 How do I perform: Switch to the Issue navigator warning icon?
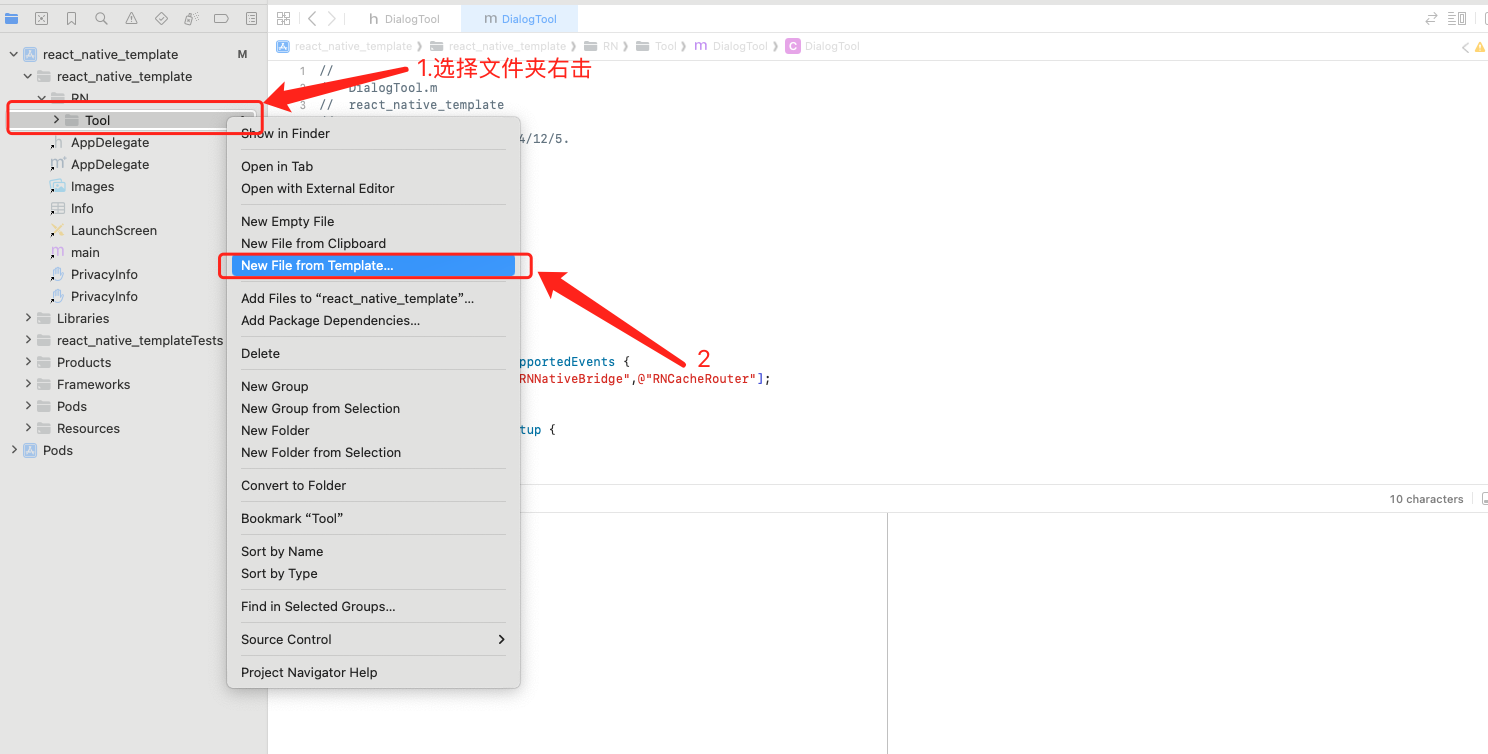coord(131,19)
